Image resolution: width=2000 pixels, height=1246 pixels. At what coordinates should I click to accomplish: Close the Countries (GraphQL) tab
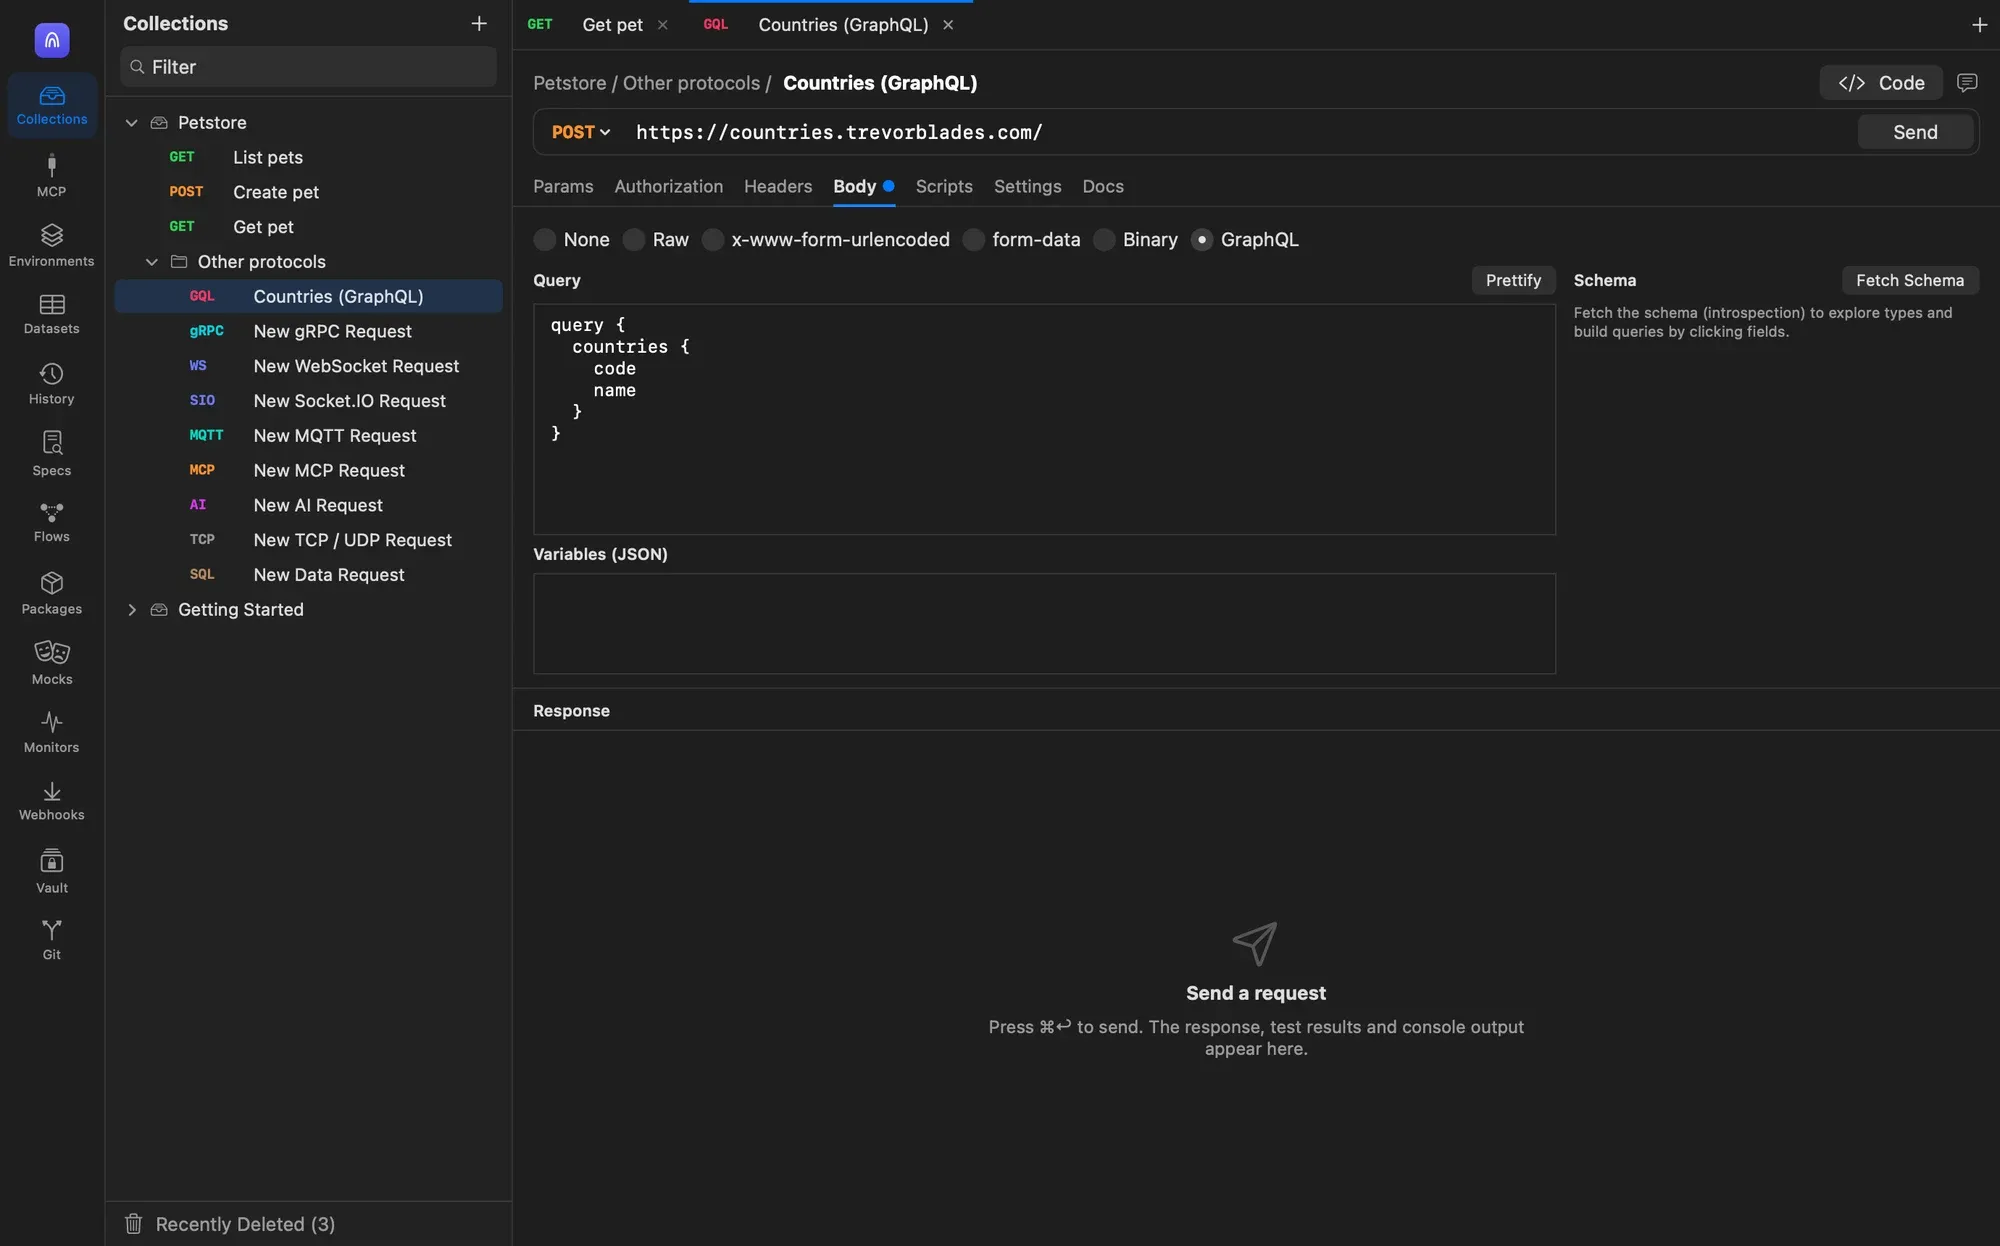948,25
